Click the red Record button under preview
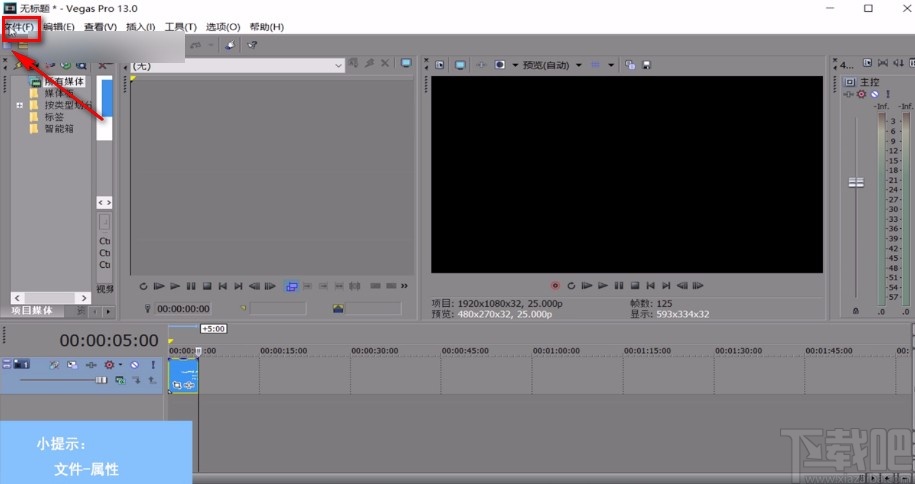 [555, 285]
